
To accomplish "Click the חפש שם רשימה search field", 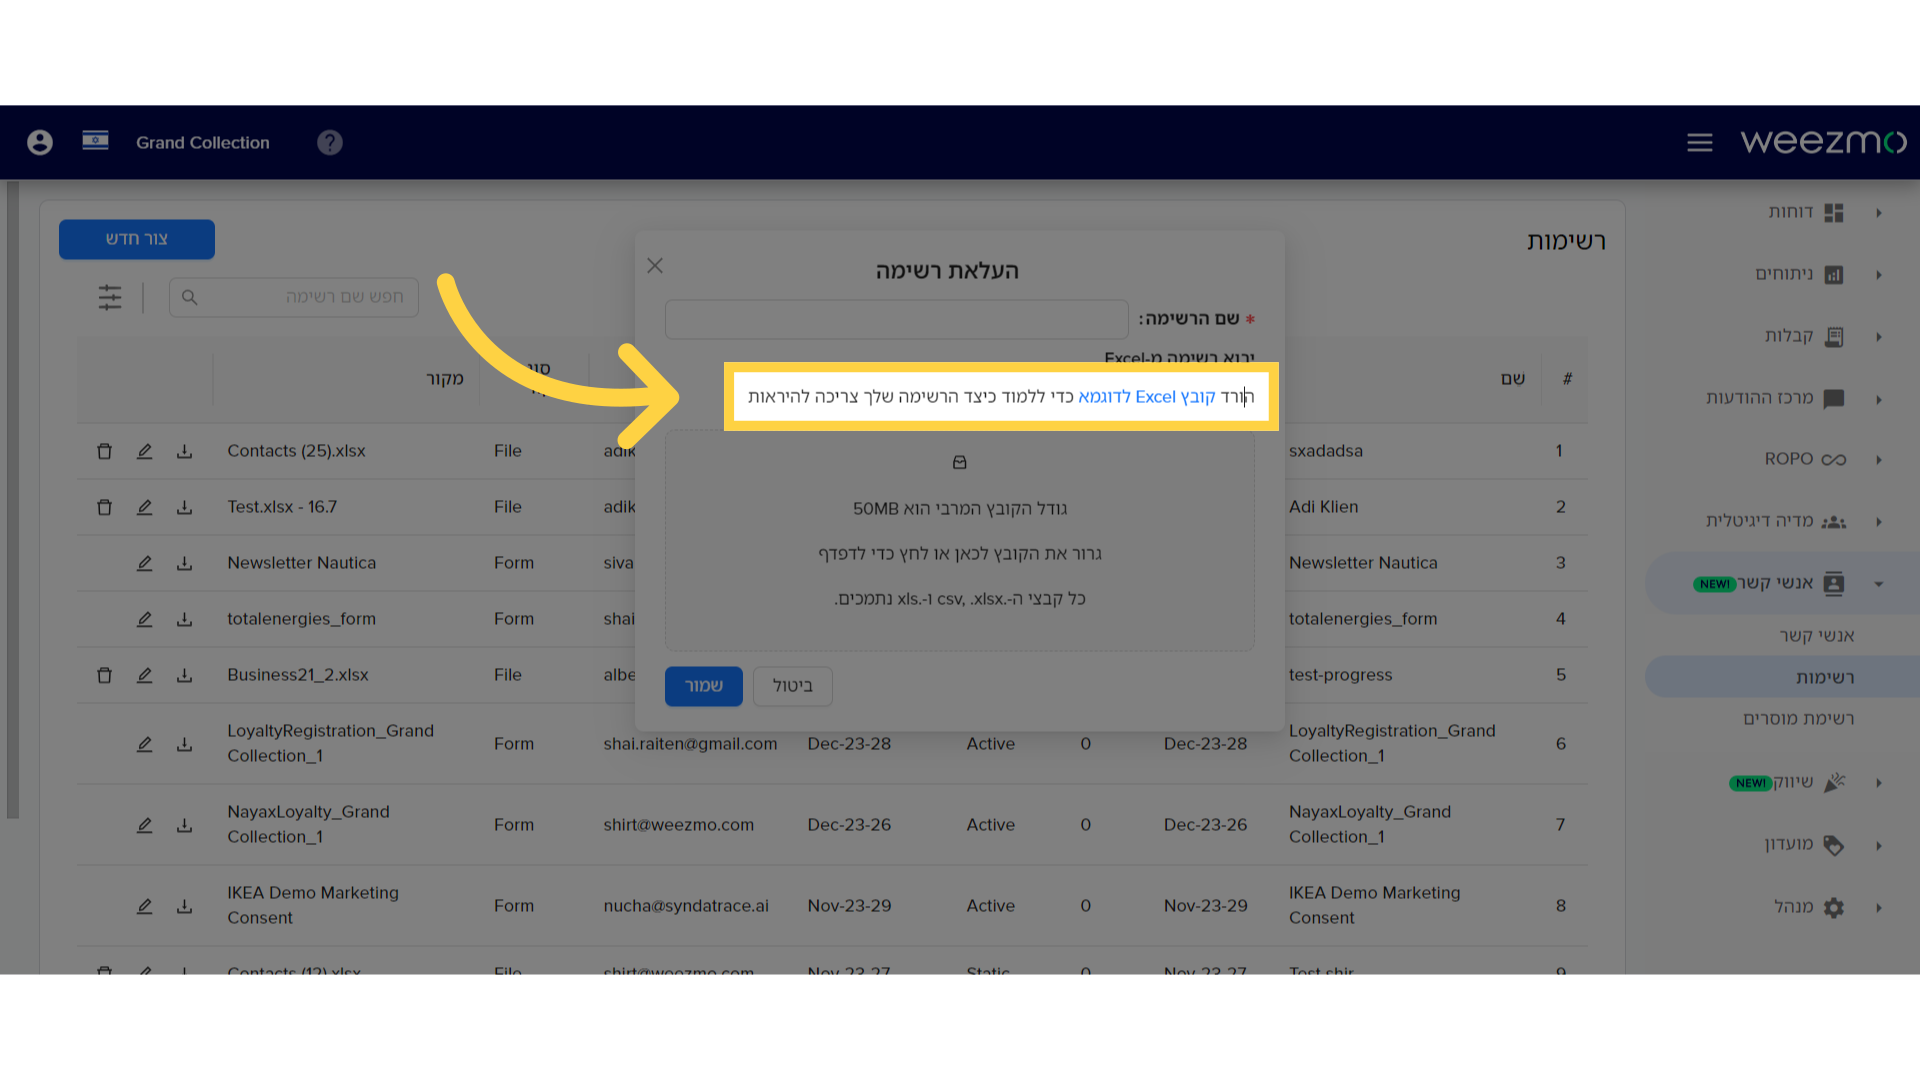I will [294, 297].
